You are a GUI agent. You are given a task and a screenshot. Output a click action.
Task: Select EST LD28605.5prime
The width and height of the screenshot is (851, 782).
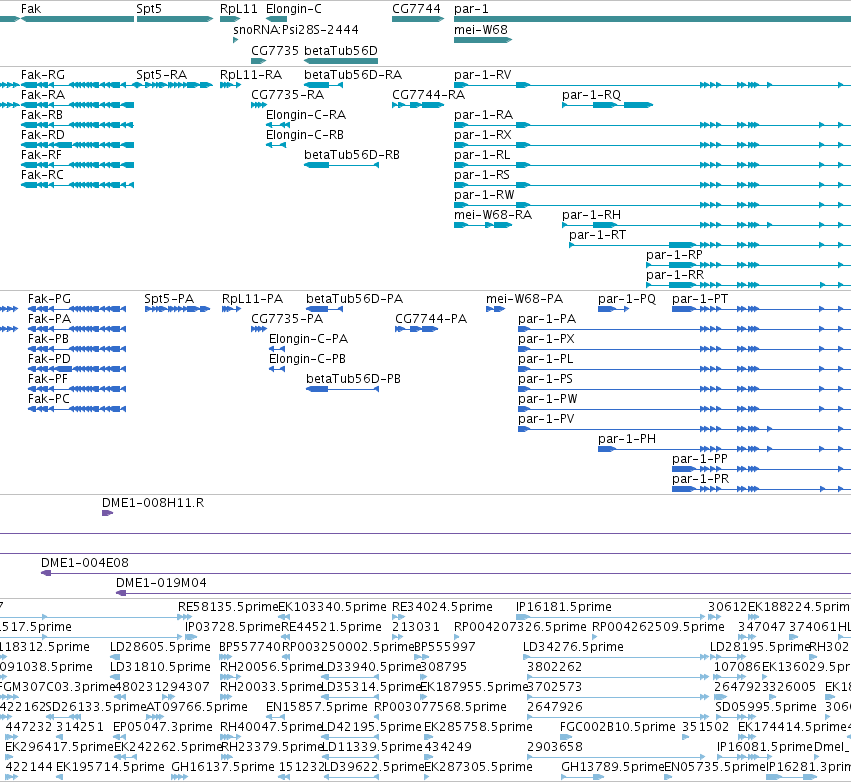pyautogui.click(x=160, y=647)
